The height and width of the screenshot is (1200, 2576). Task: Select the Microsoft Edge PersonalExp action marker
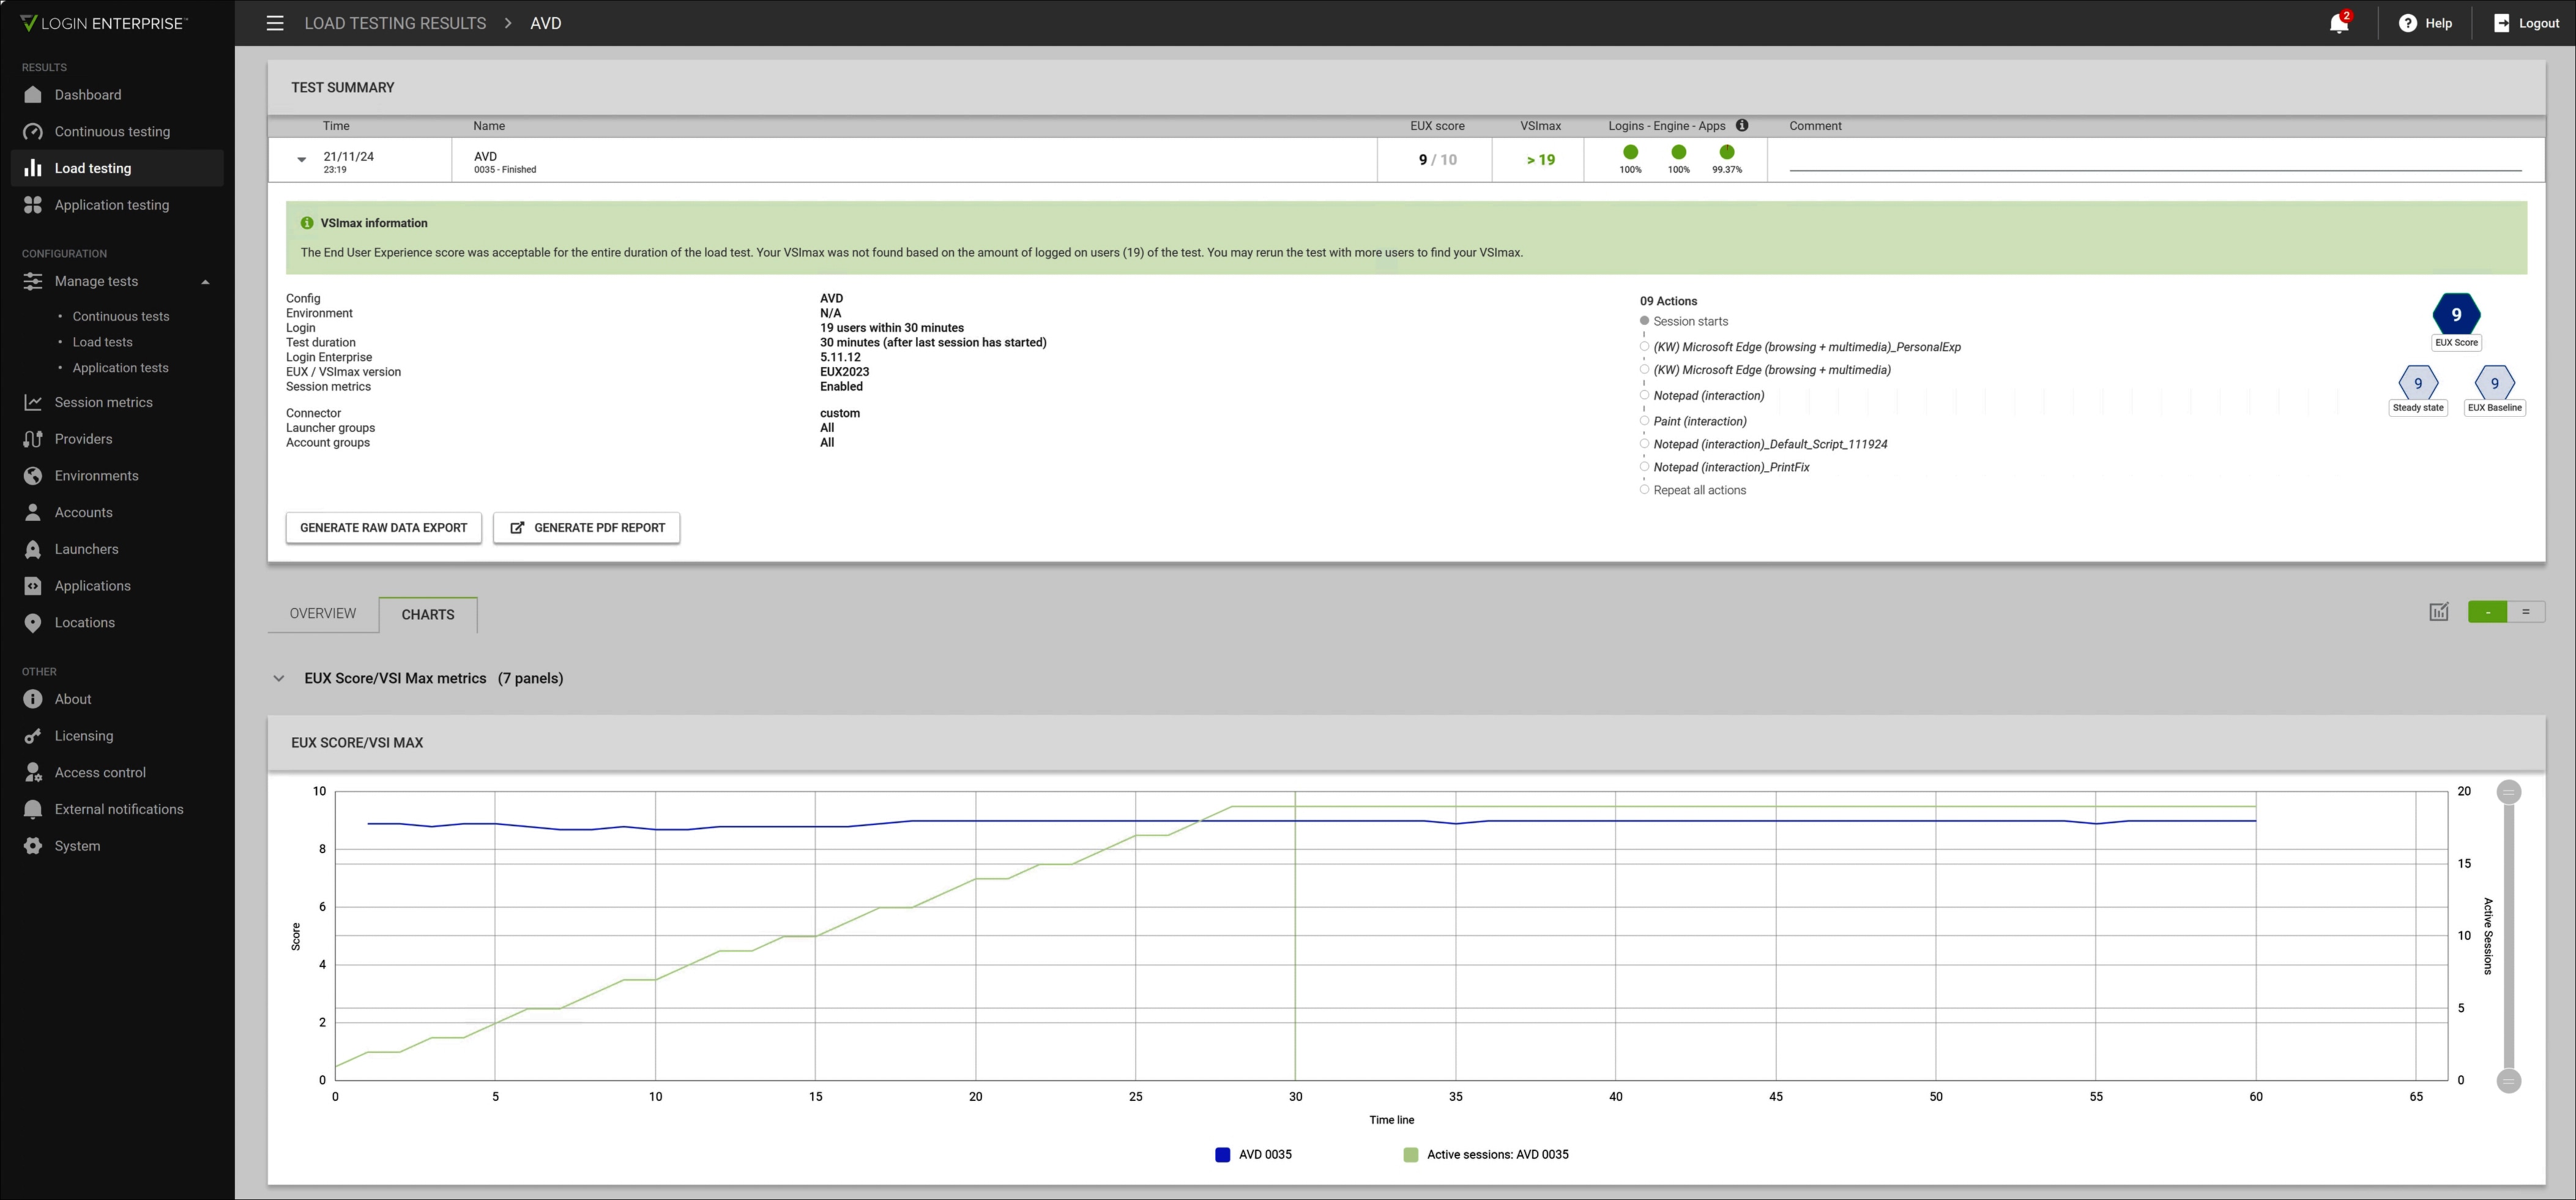1644,346
